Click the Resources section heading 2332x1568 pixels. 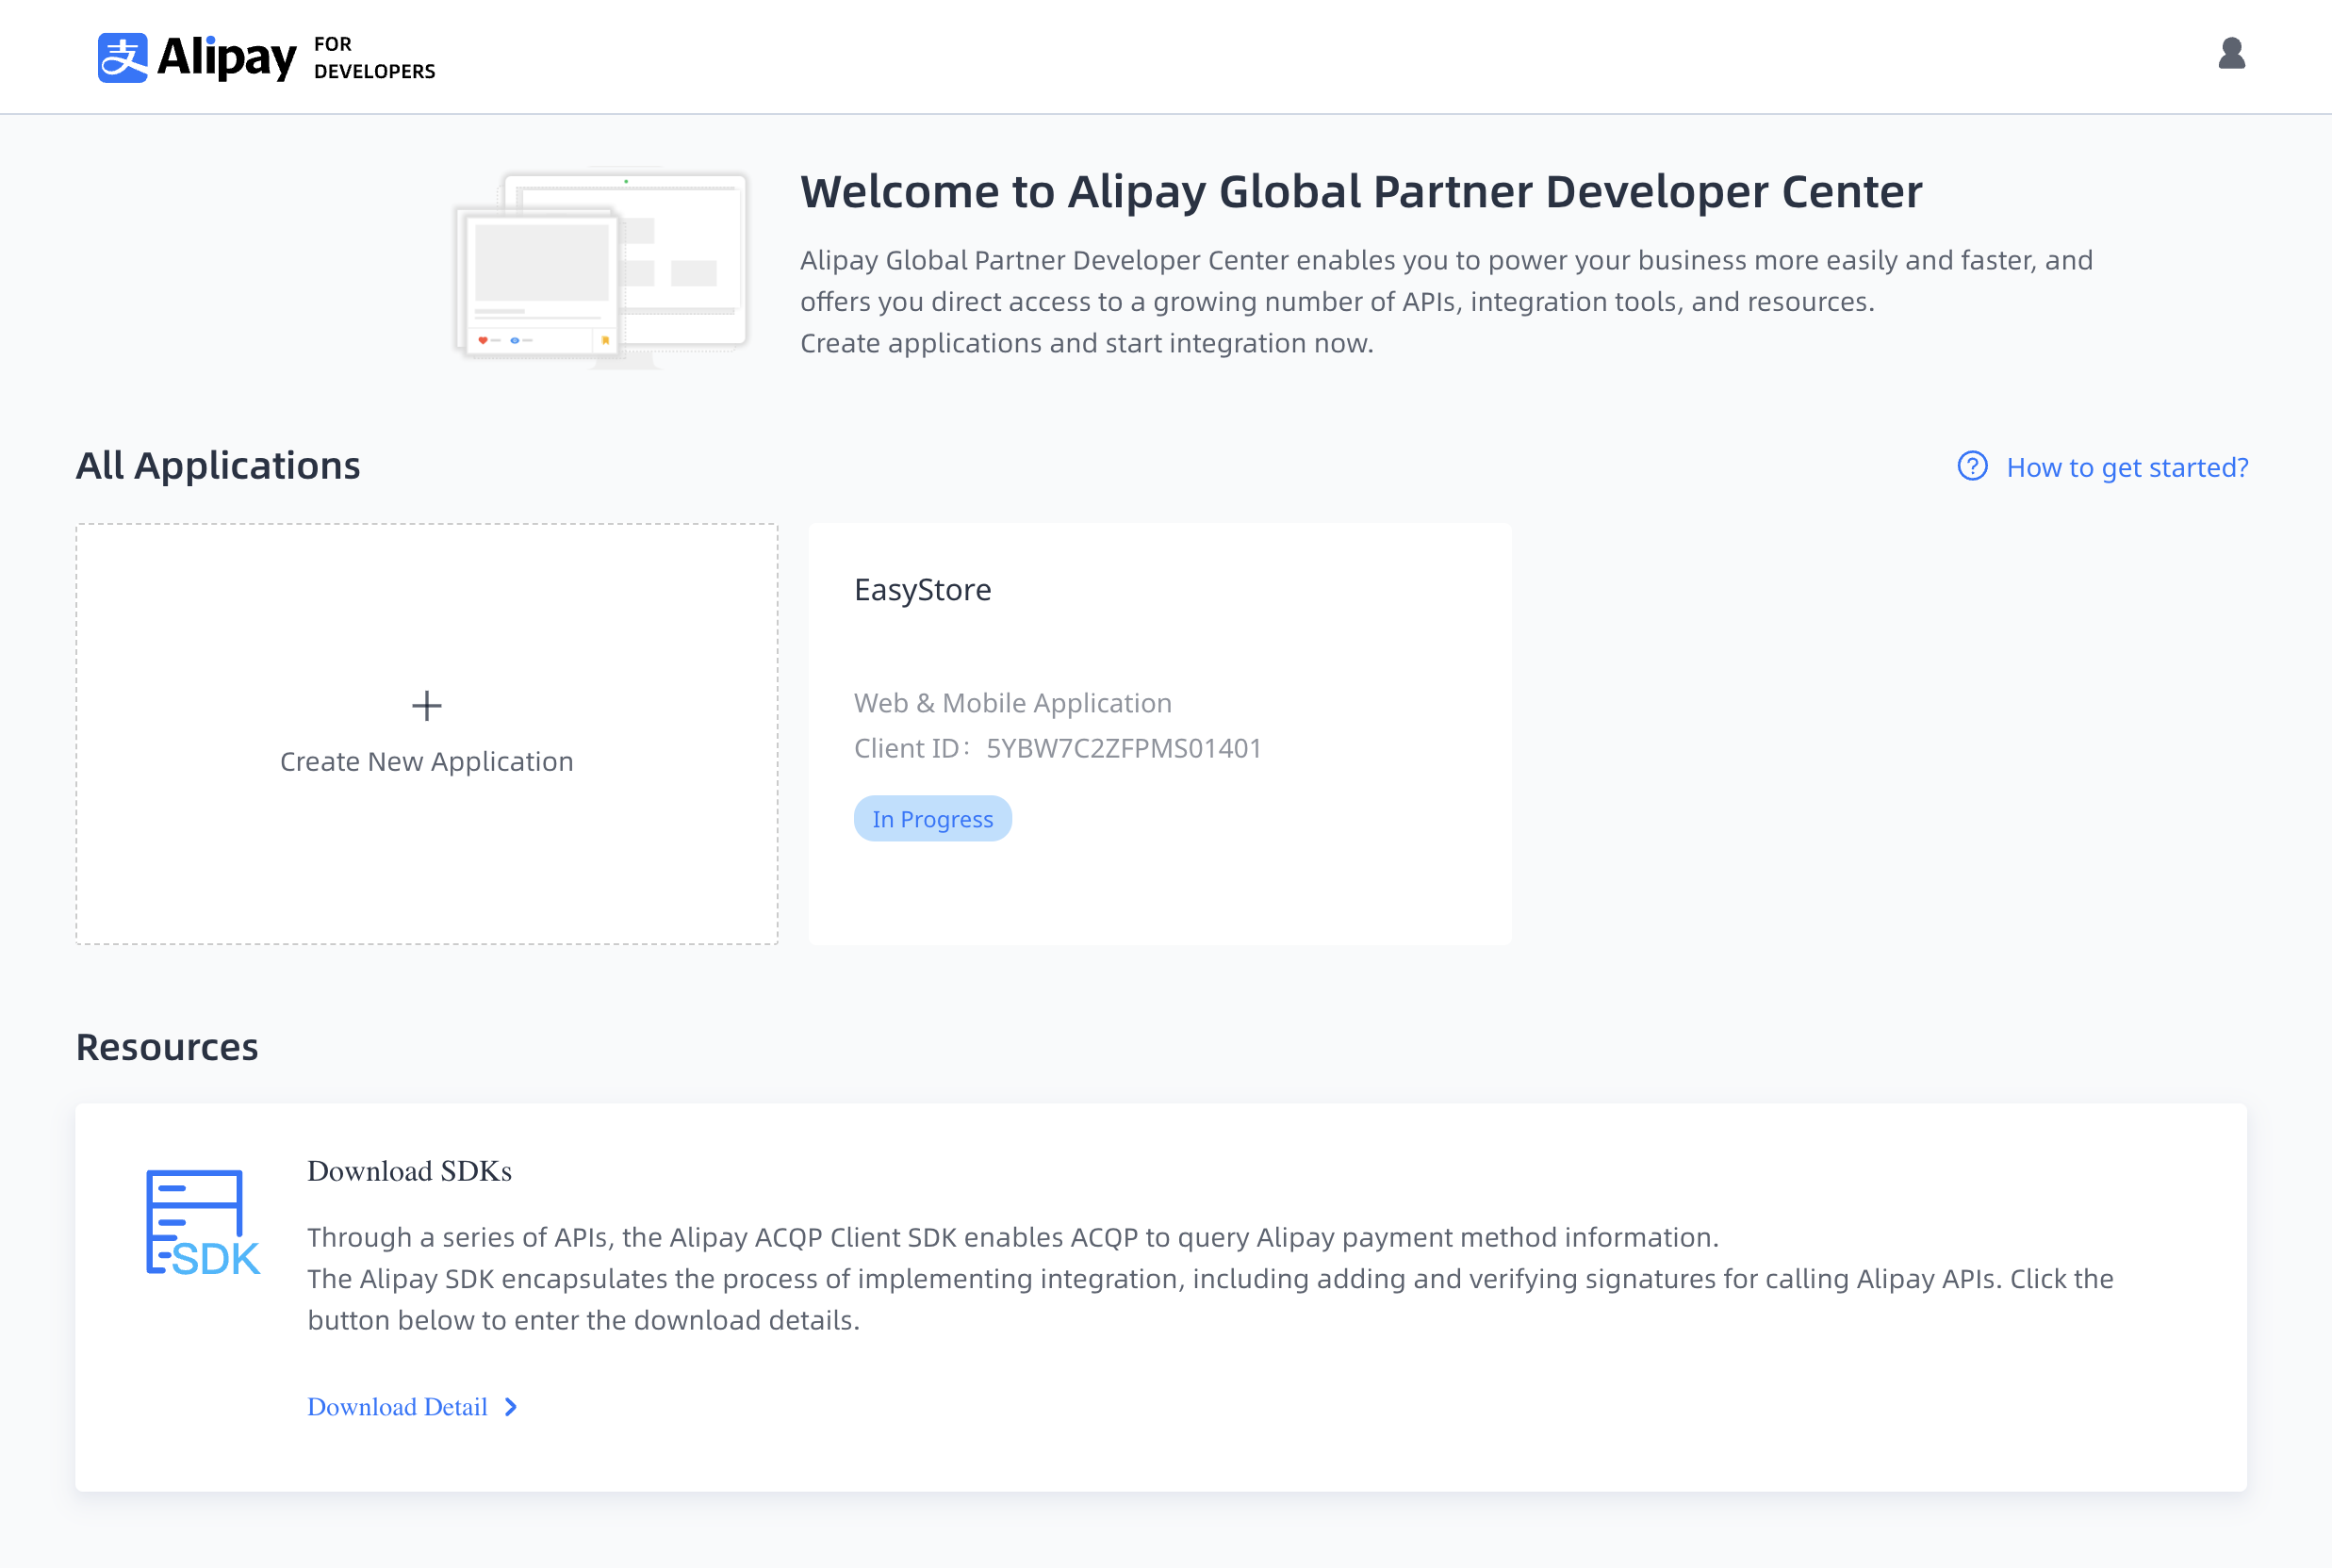coord(167,1047)
